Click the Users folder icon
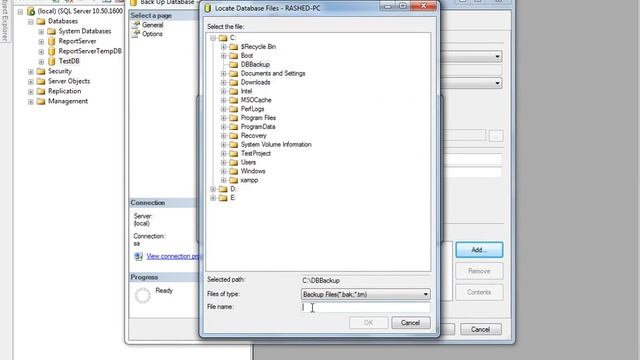Image resolution: width=640 pixels, height=360 pixels. click(x=233, y=162)
